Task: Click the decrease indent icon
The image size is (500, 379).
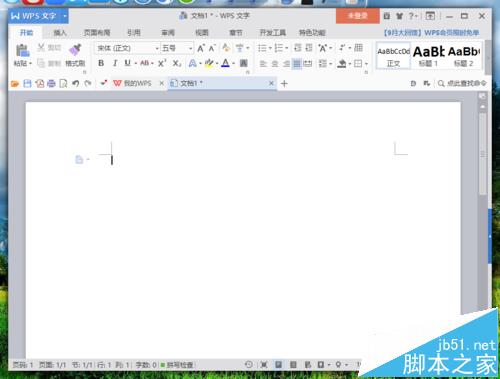Action: tap(297, 48)
